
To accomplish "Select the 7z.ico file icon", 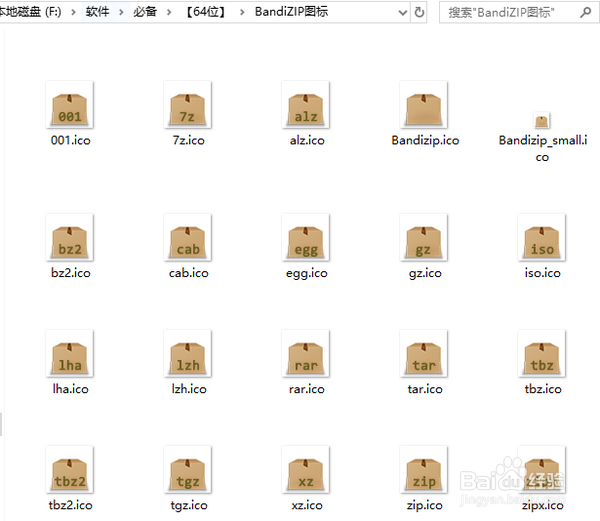I will coord(188,104).
